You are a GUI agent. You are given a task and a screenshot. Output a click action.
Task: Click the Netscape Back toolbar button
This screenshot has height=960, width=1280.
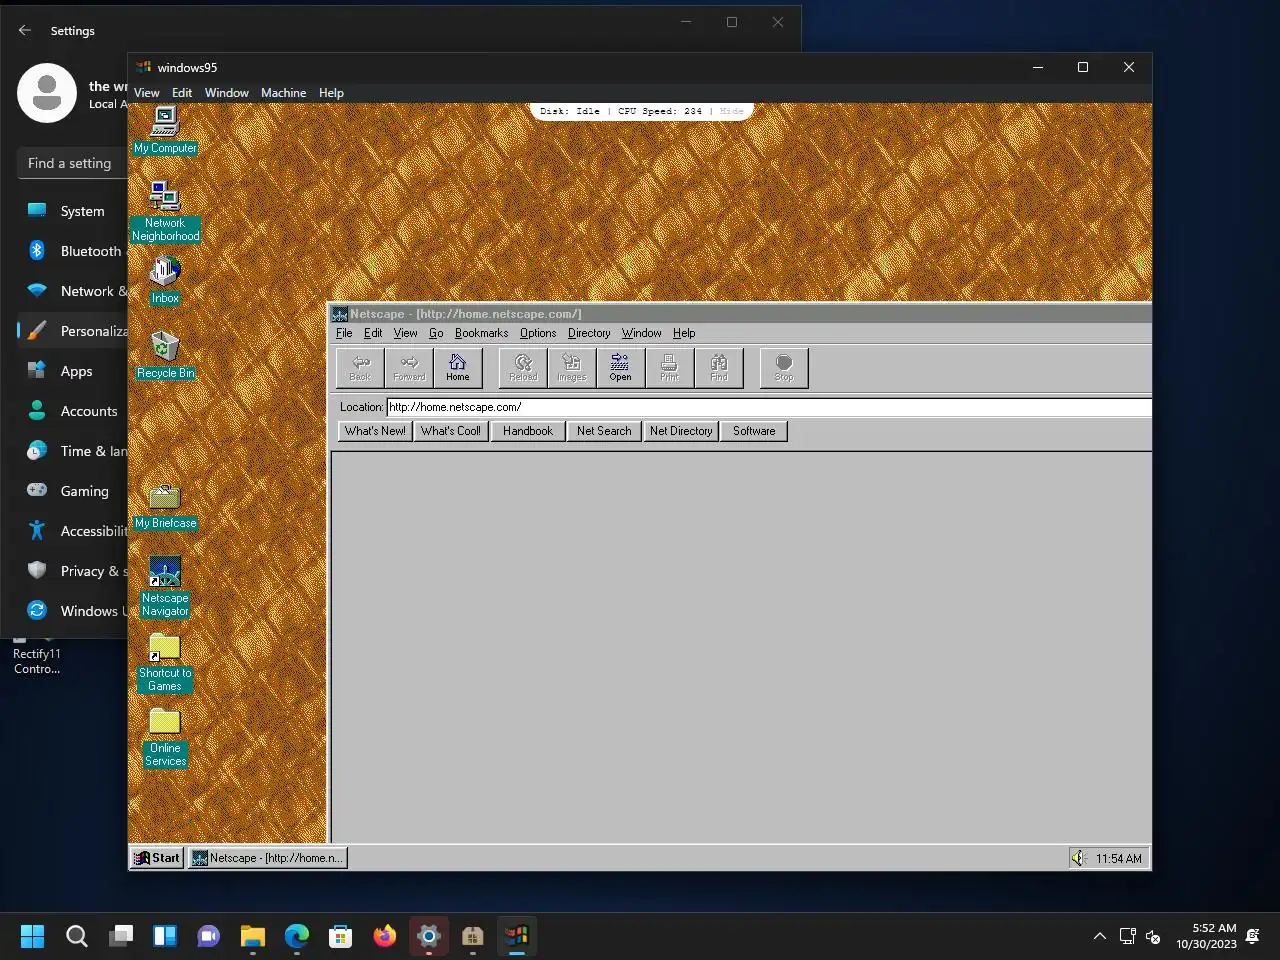(360, 367)
